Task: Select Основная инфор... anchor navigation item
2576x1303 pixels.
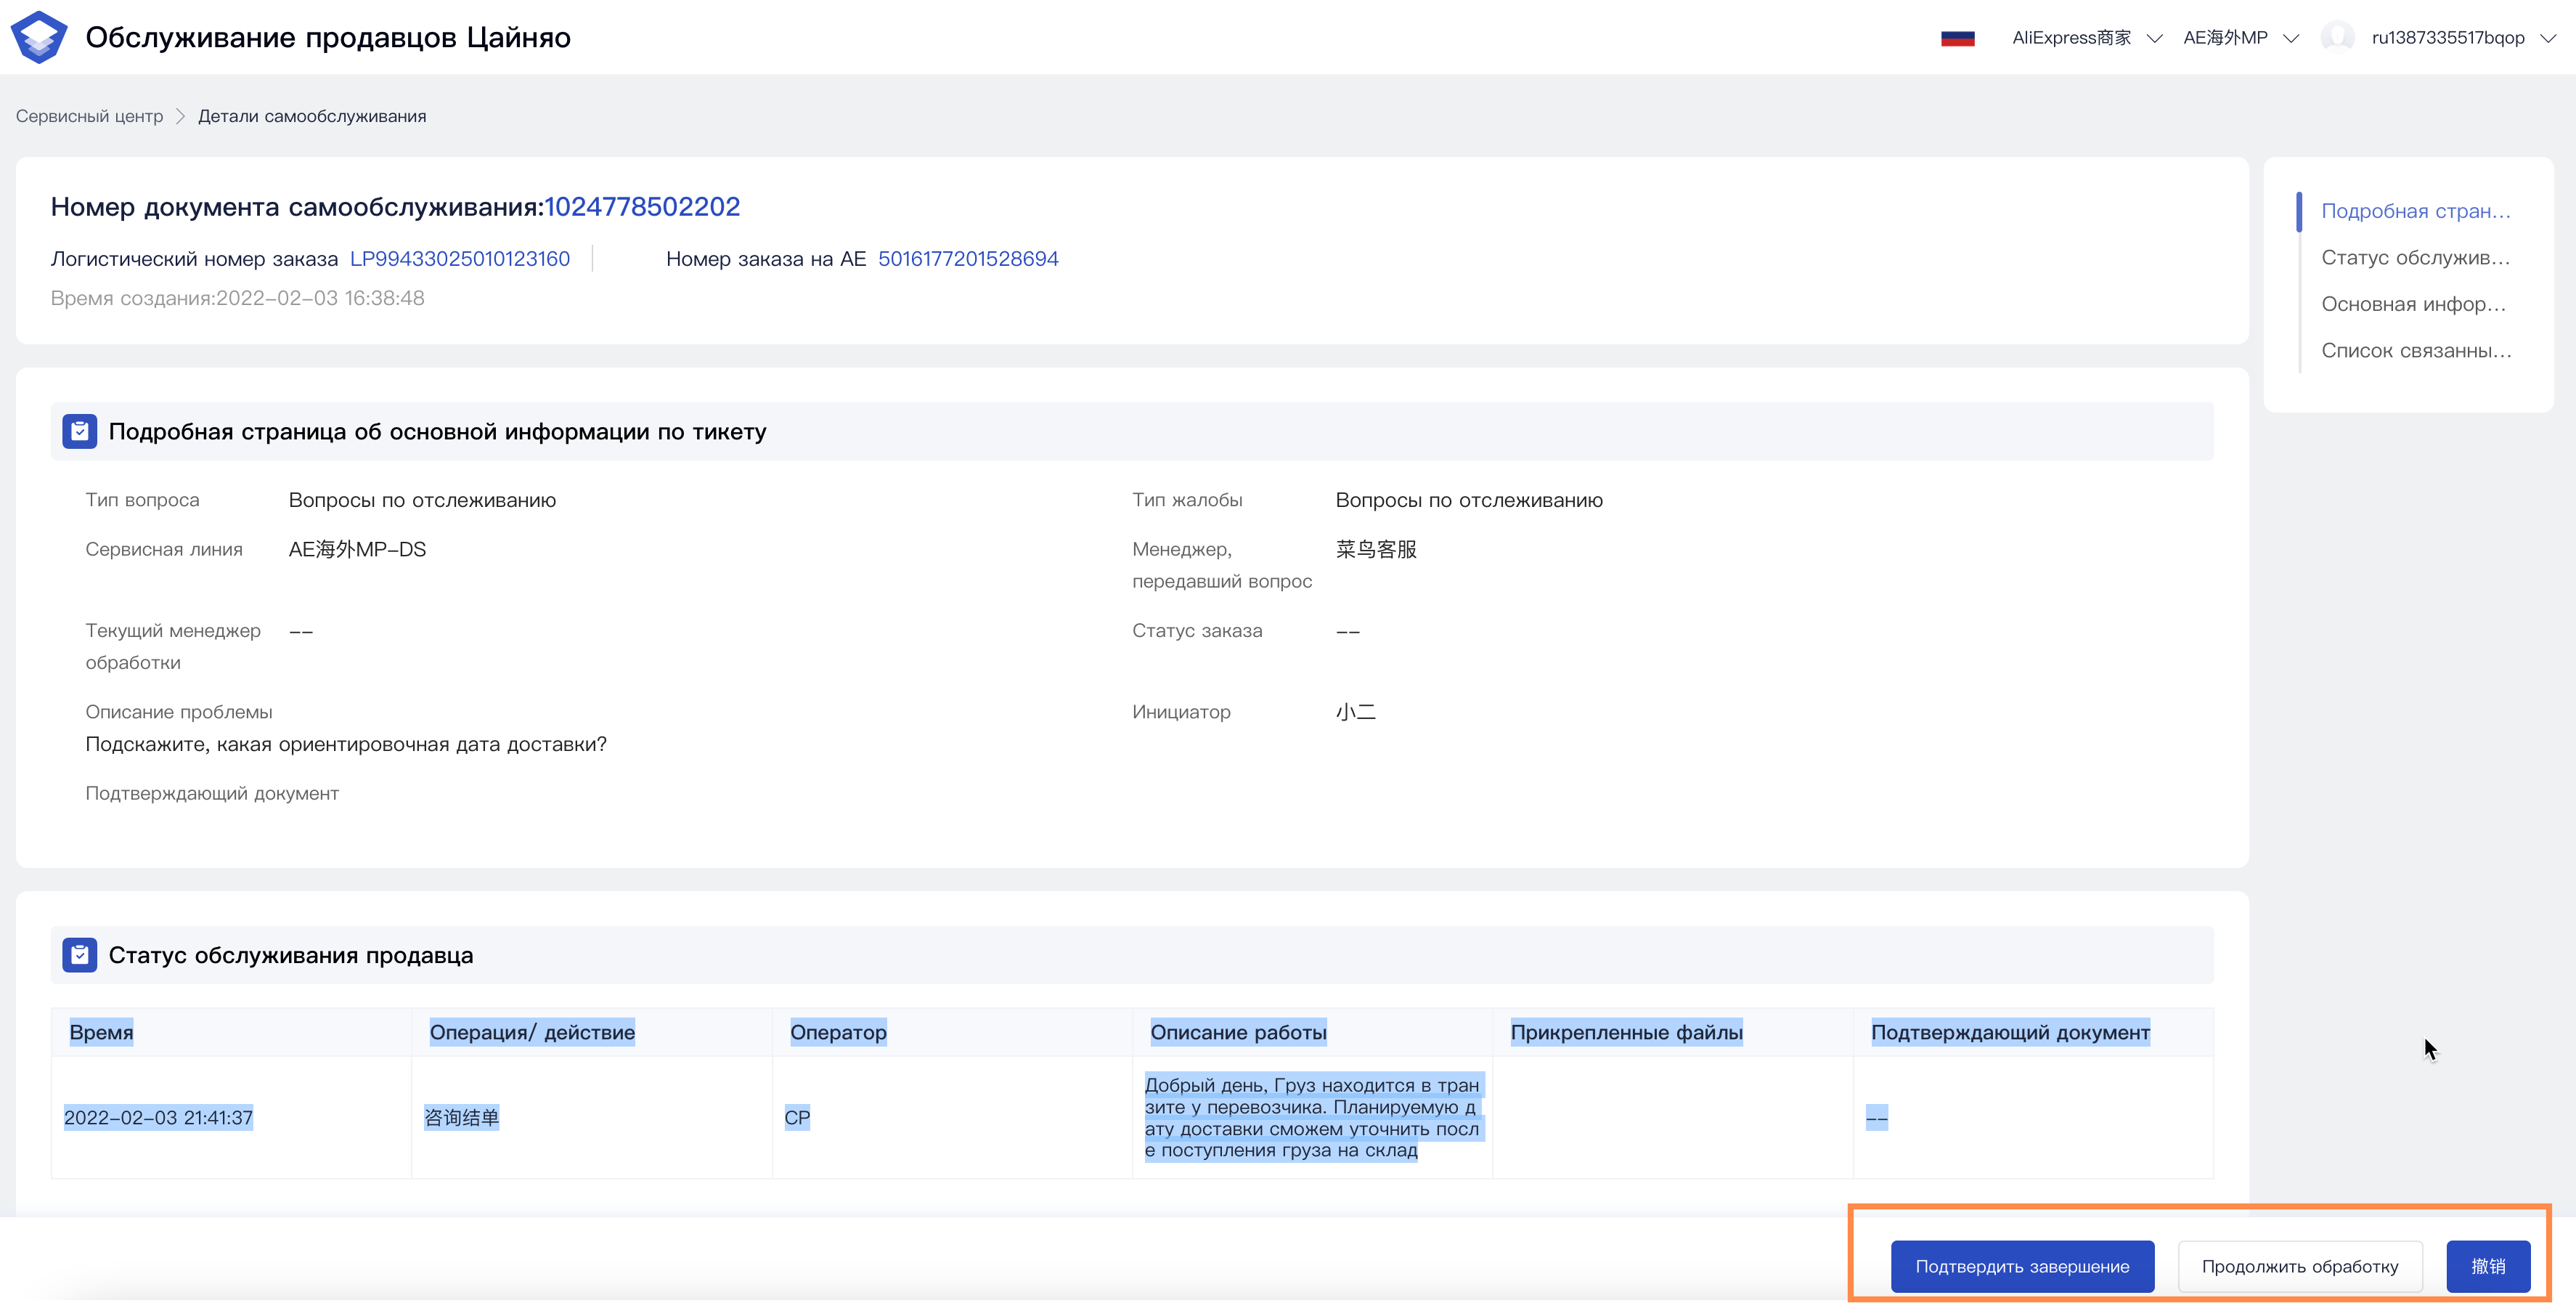Action: pos(2413,304)
